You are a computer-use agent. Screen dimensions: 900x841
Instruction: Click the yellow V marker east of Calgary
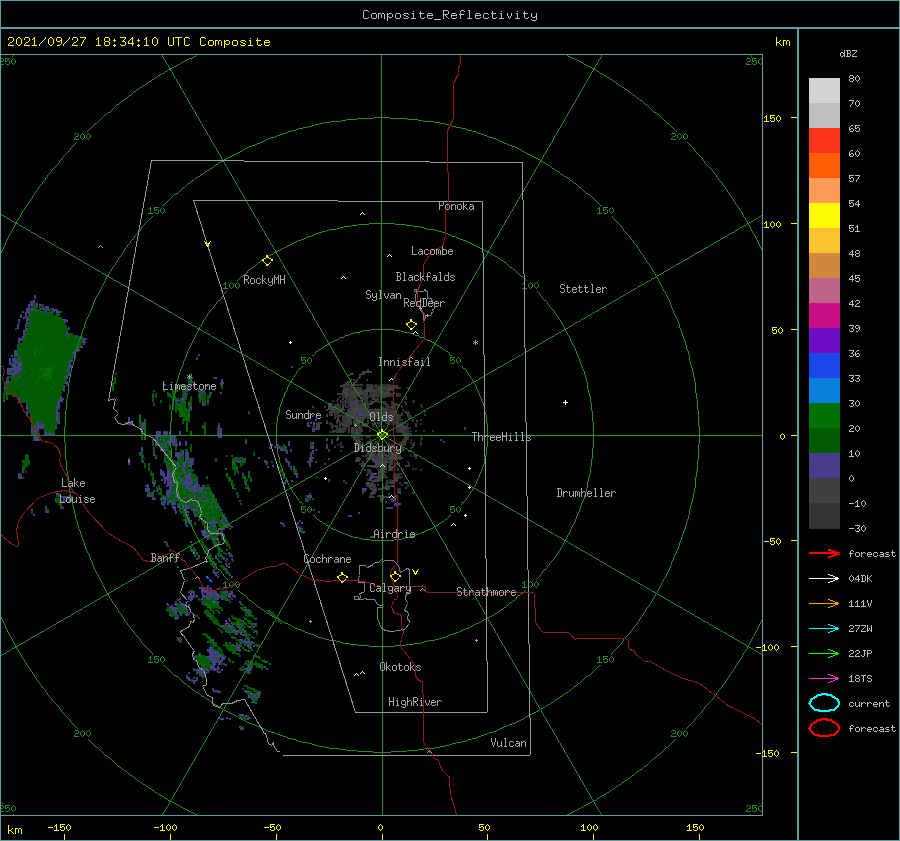pos(416,572)
